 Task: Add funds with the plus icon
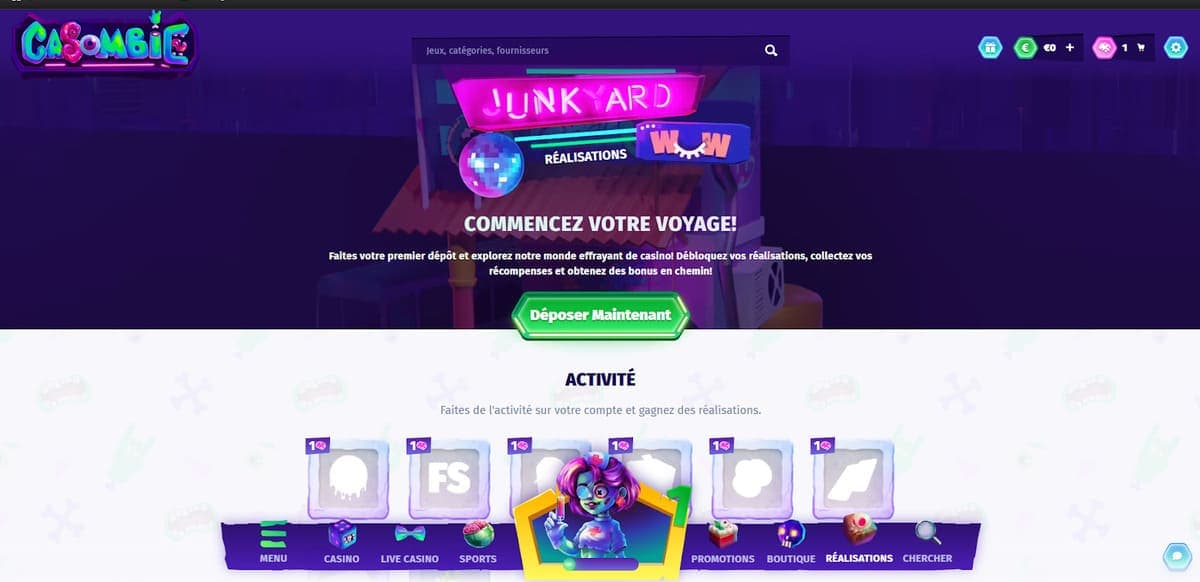coord(1069,47)
